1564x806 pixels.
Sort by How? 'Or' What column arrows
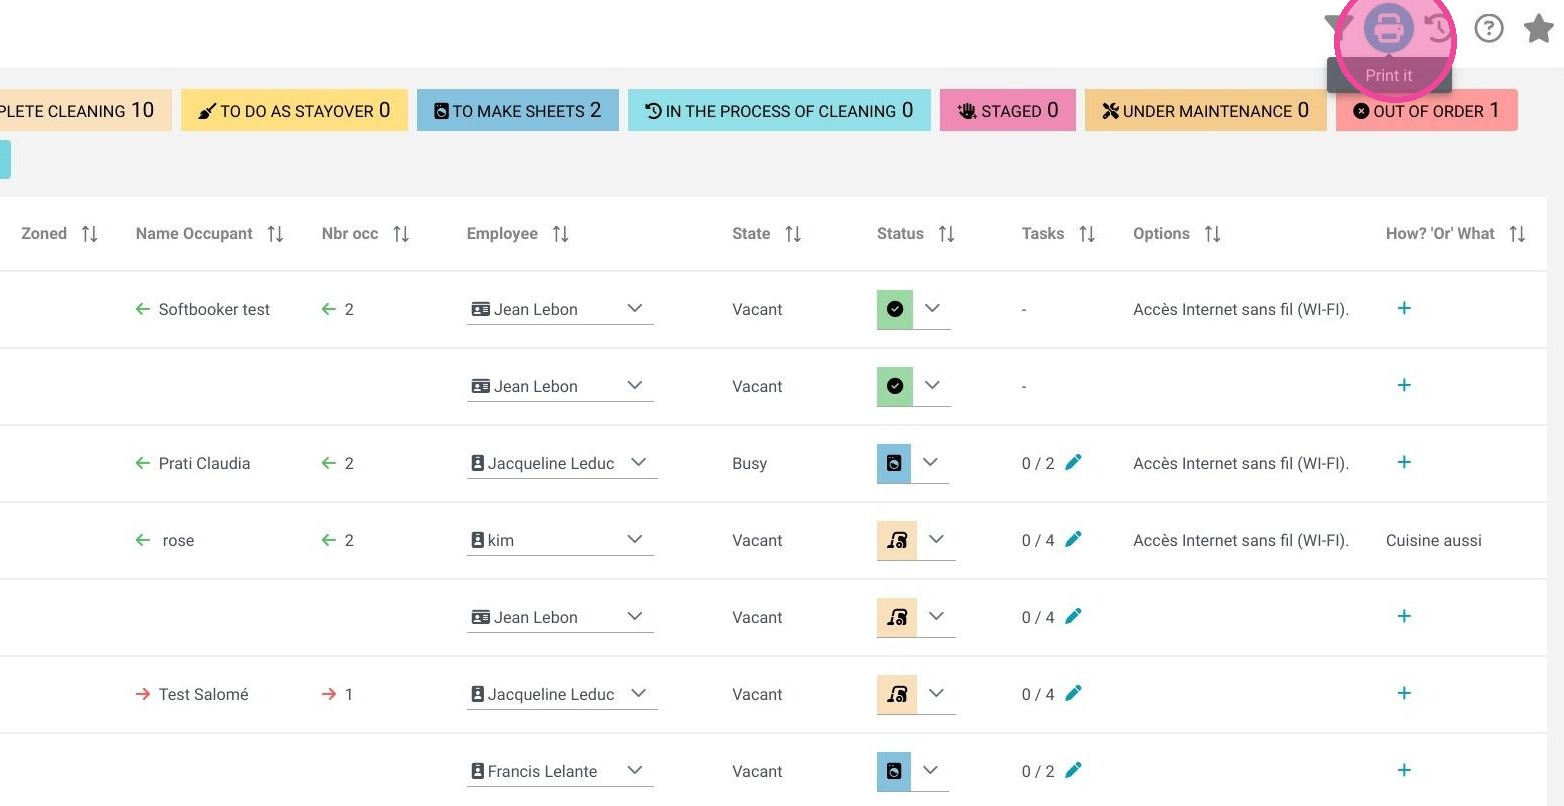[x=1517, y=234]
